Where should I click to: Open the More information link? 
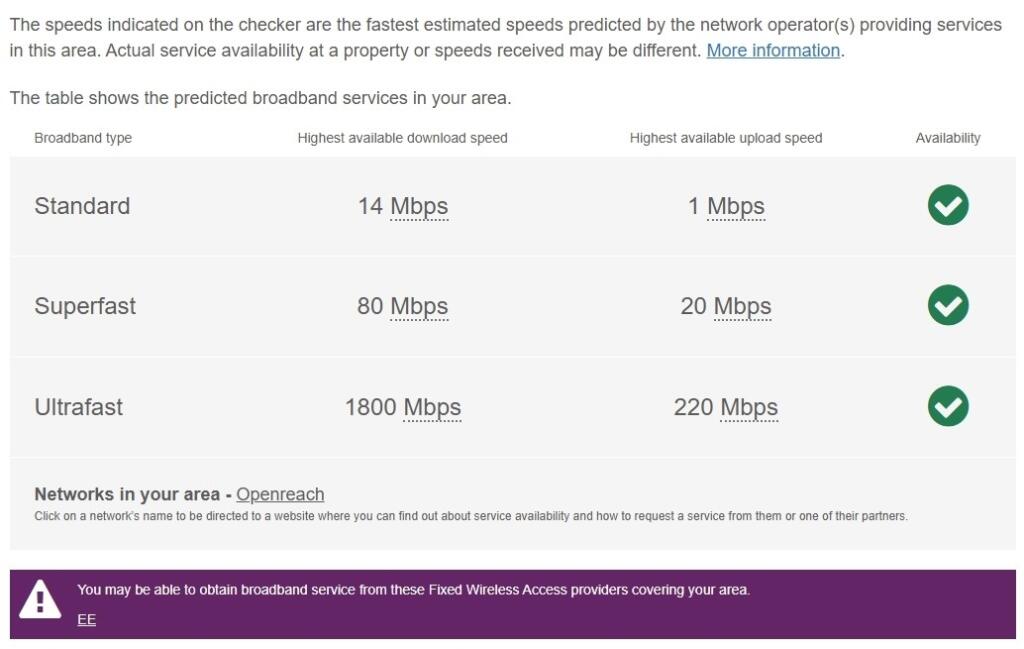773,50
